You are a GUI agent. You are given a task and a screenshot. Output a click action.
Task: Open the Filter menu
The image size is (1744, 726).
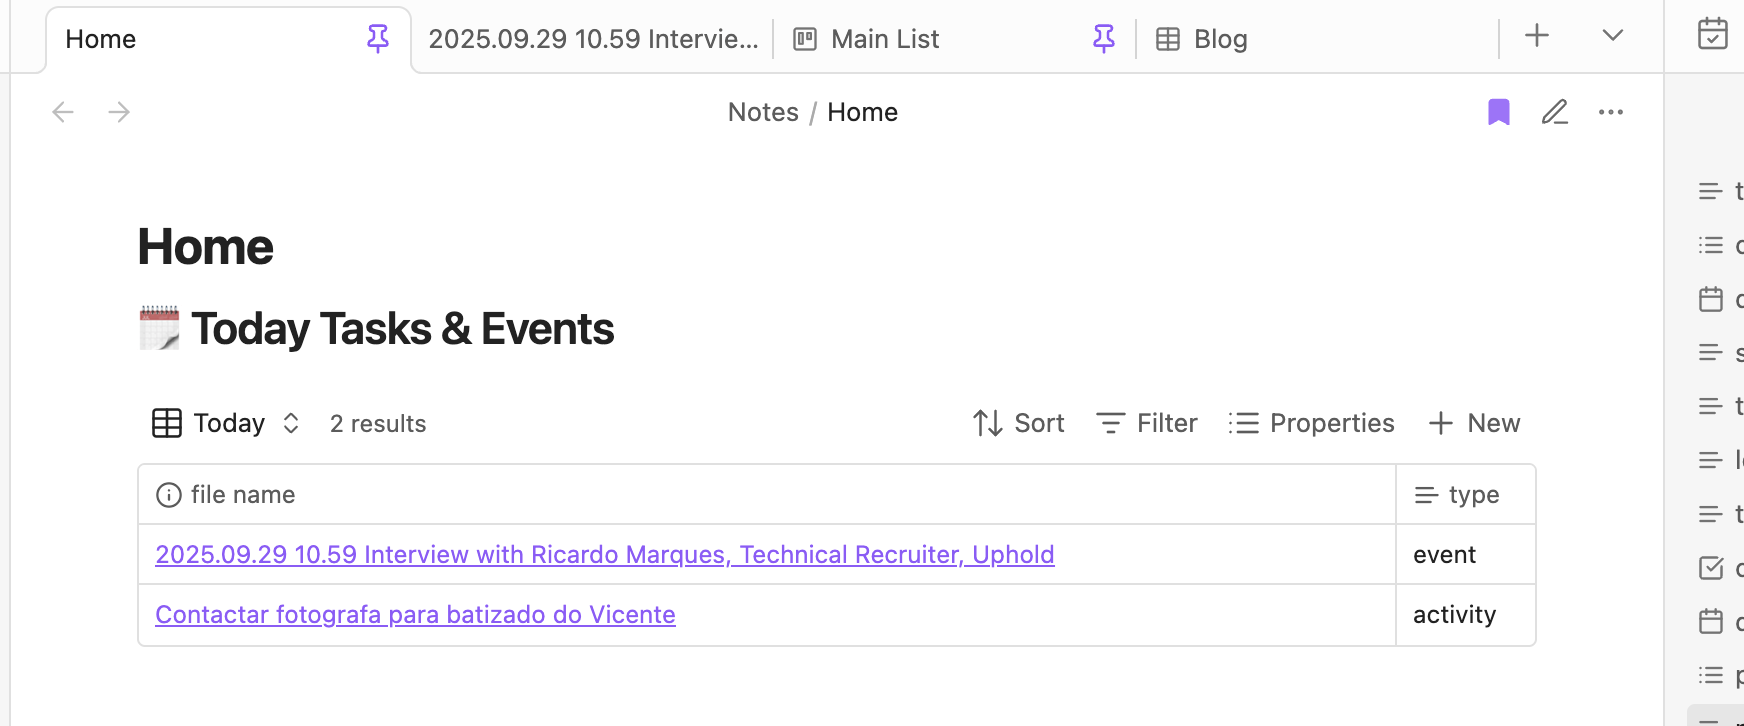click(1147, 423)
